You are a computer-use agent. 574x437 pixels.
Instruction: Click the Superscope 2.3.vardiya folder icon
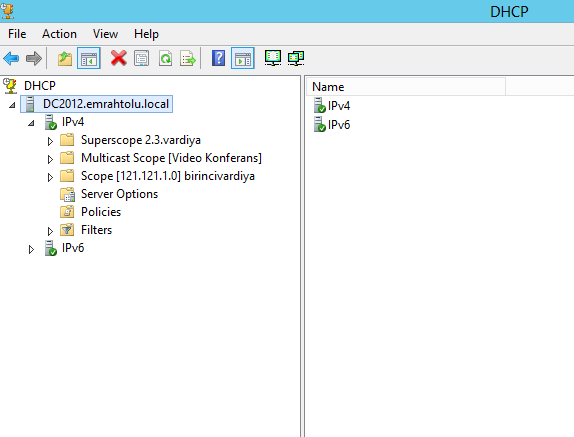(x=67, y=139)
